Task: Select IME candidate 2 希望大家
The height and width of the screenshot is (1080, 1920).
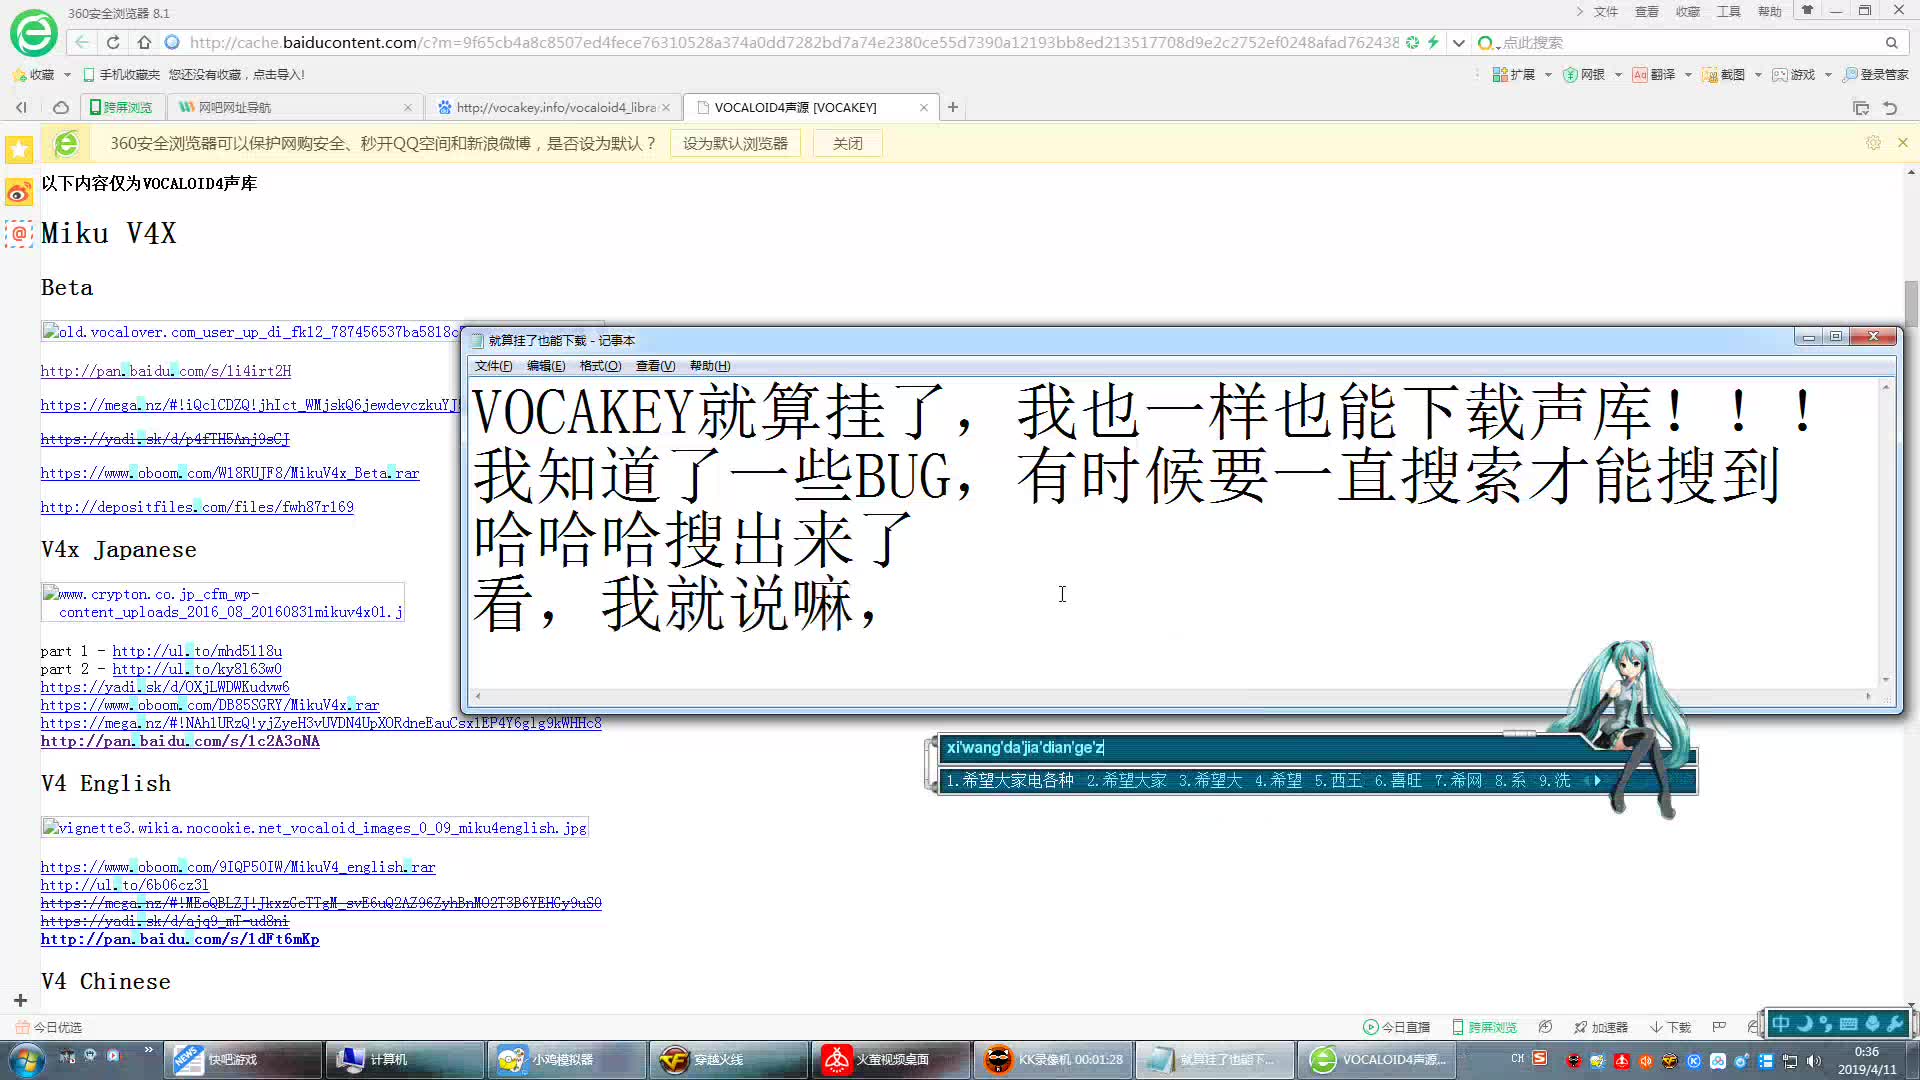Action: click(1127, 781)
